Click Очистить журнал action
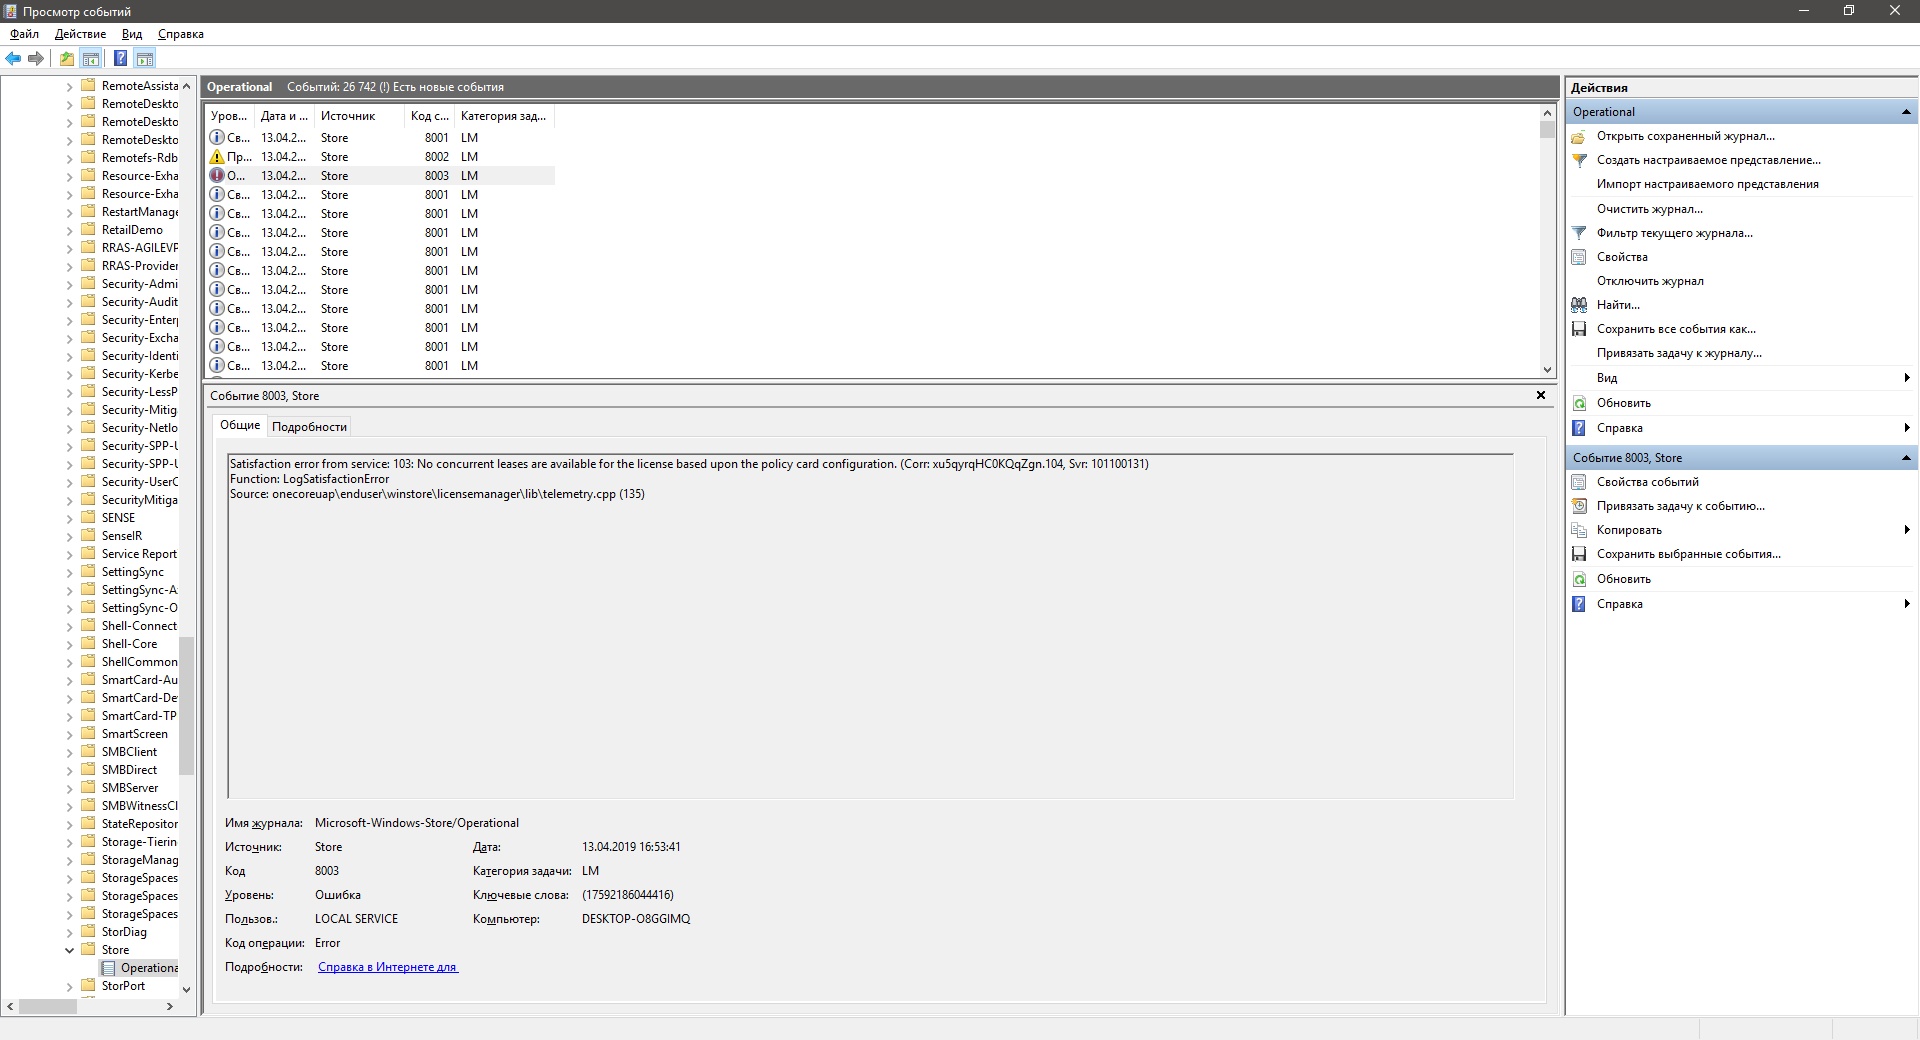 click(x=1649, y=209)
